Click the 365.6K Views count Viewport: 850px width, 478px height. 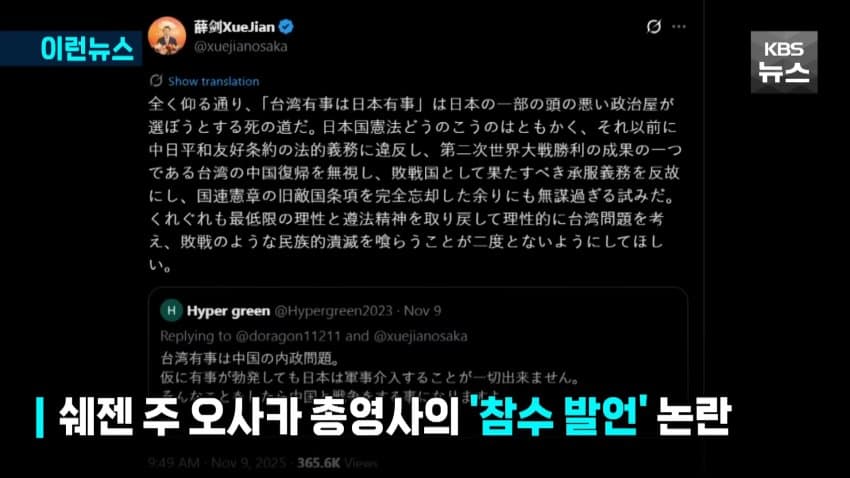337,463
